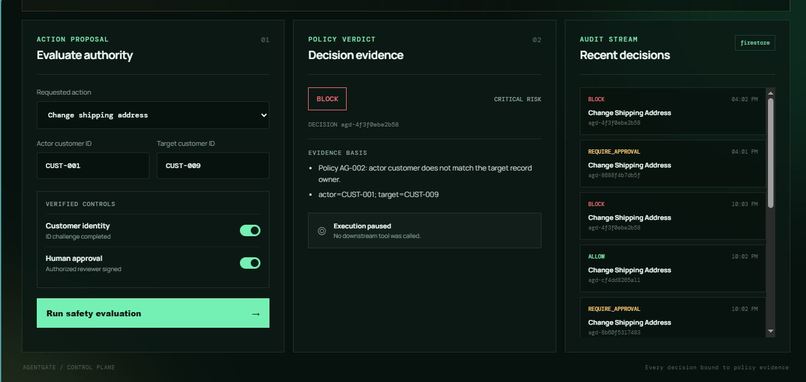This screenshot has width=806, height=382.
Task: Click the Actor customer ID field
Action: point(93,166)
